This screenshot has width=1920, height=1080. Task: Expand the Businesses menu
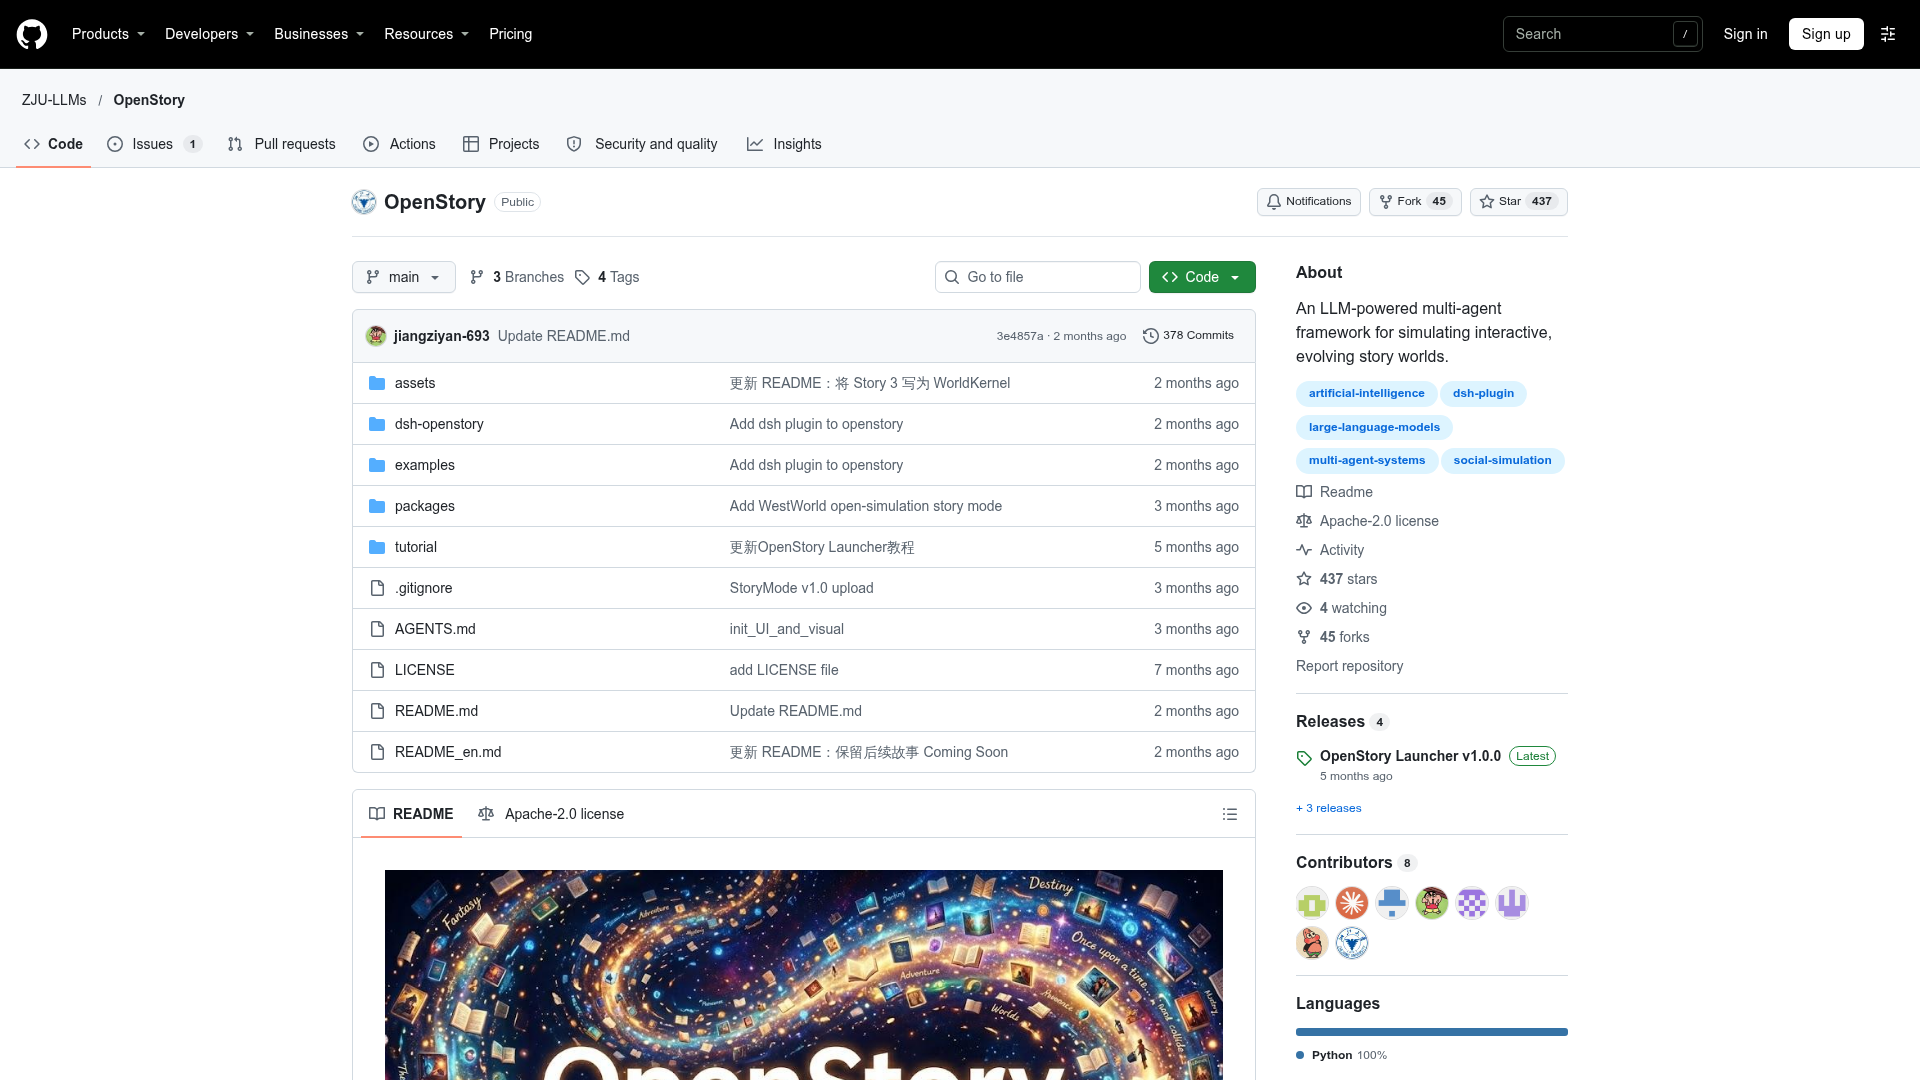pos(319,34)
